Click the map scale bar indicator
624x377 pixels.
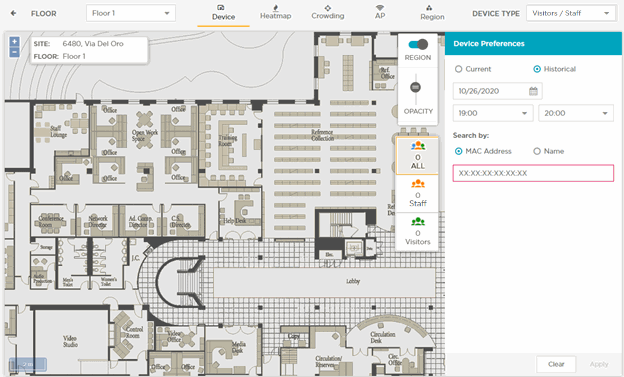click(28, 364)
